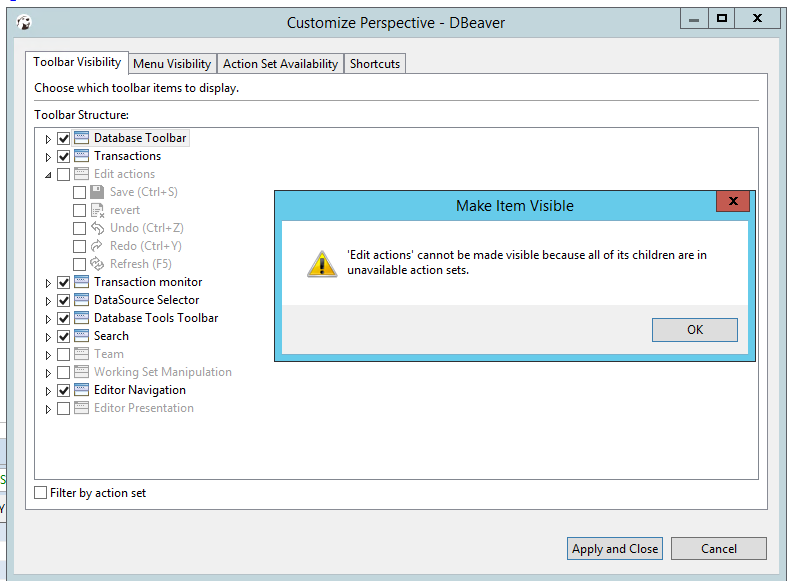Check the Edit actions checkbox
The width and height of the screenshot is (787, 581).
(63, 175)
